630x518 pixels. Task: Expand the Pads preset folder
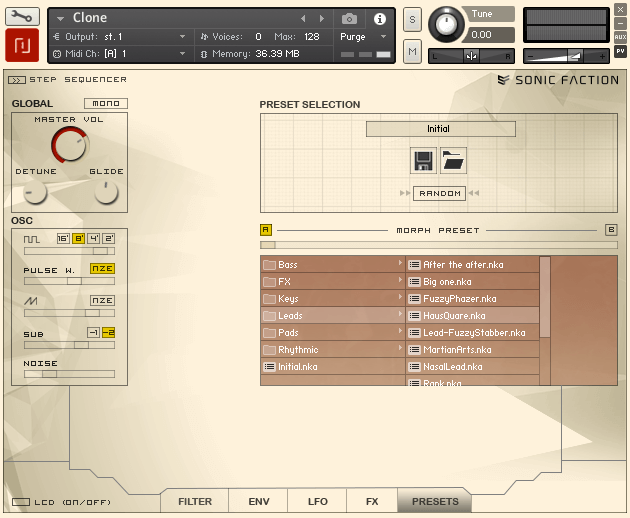pyautogui.click(x=400, y=331)
